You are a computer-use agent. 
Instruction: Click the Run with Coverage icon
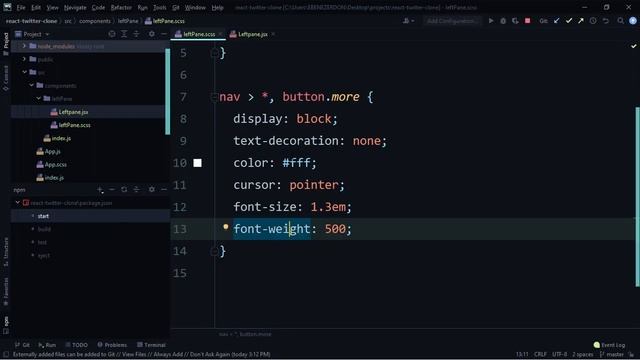tap(515, 21)
